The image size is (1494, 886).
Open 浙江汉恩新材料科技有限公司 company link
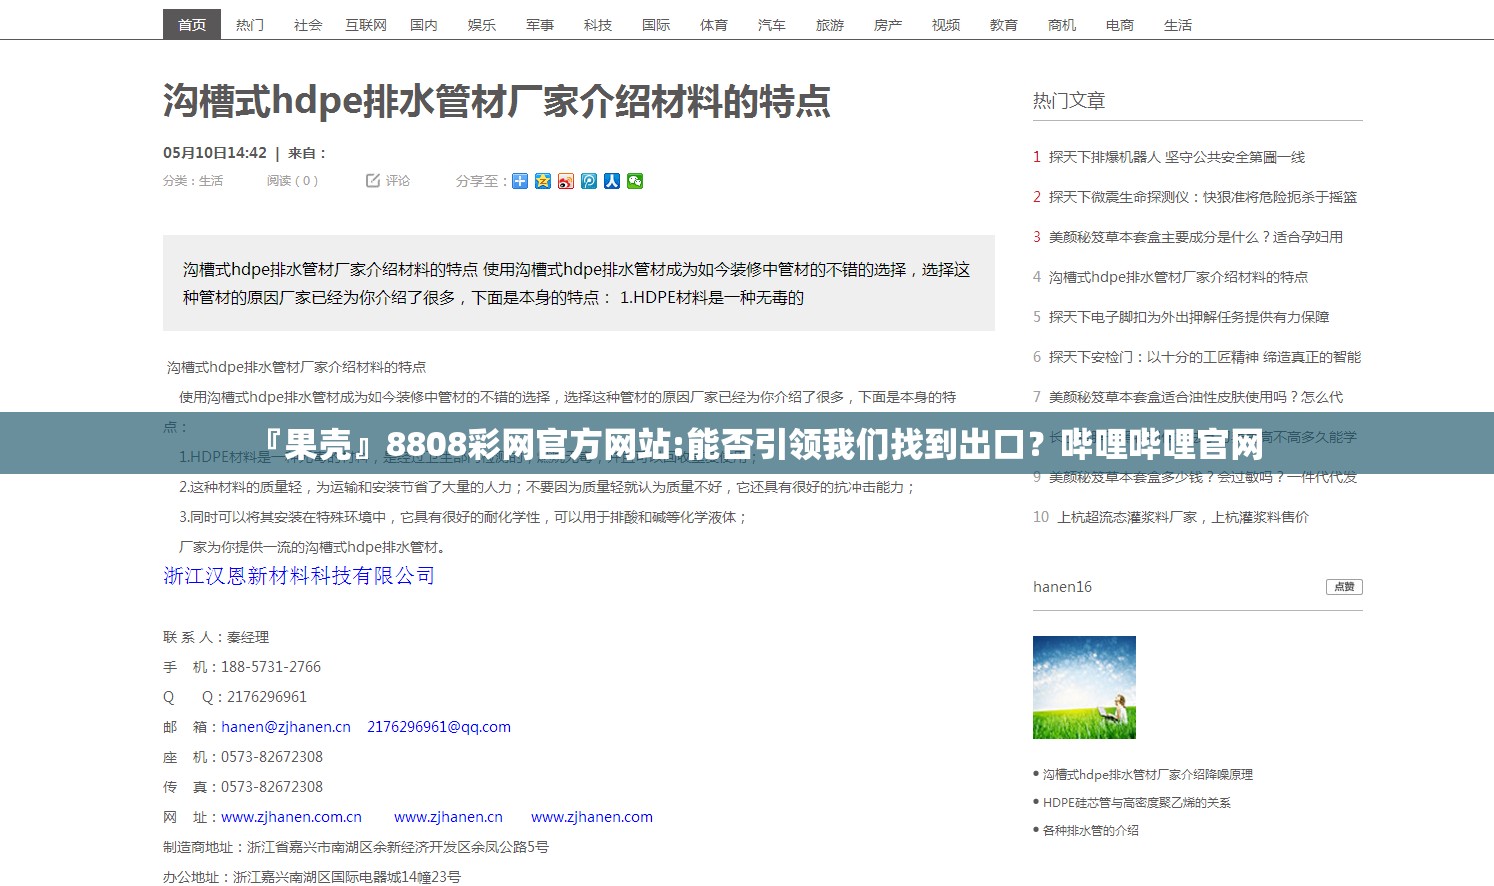[299, 576]
